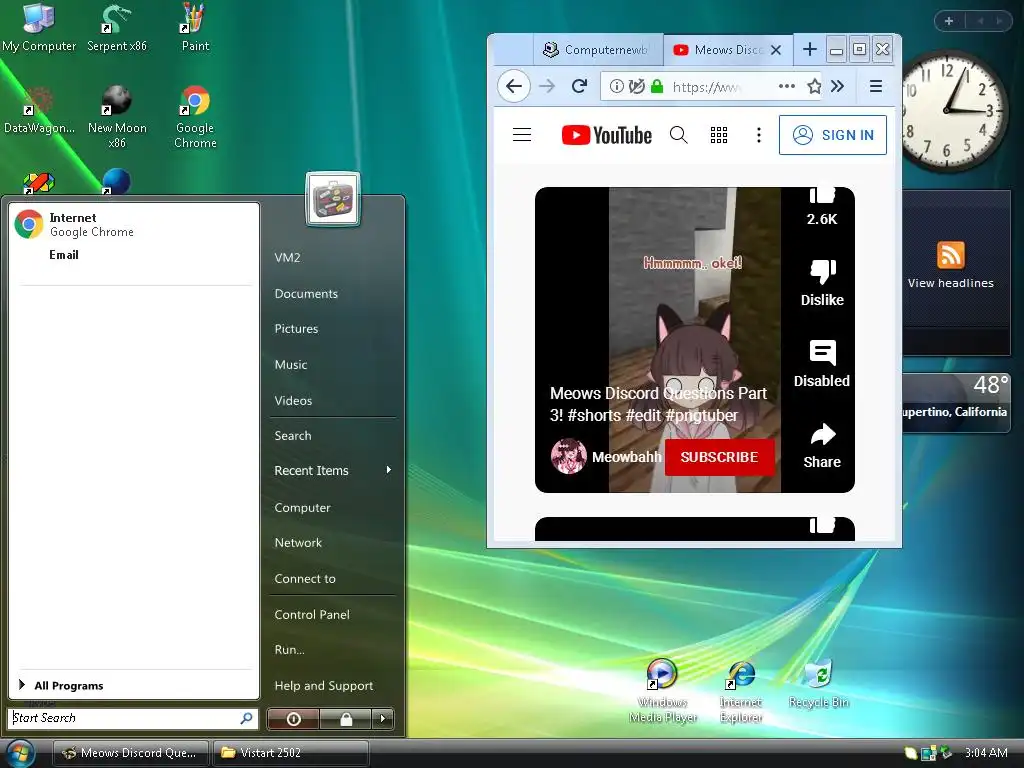Click the green padlock security icon
Viewport: 1024px width, 768px height.
pos(657,86)
